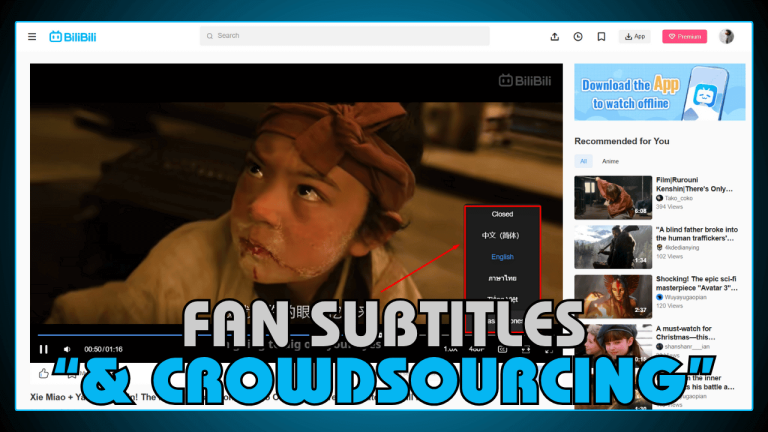The height and width of the screenshot is (432, 768).
Task: Turn subtitles off by selecting Closed
Action: pos(502,214)
